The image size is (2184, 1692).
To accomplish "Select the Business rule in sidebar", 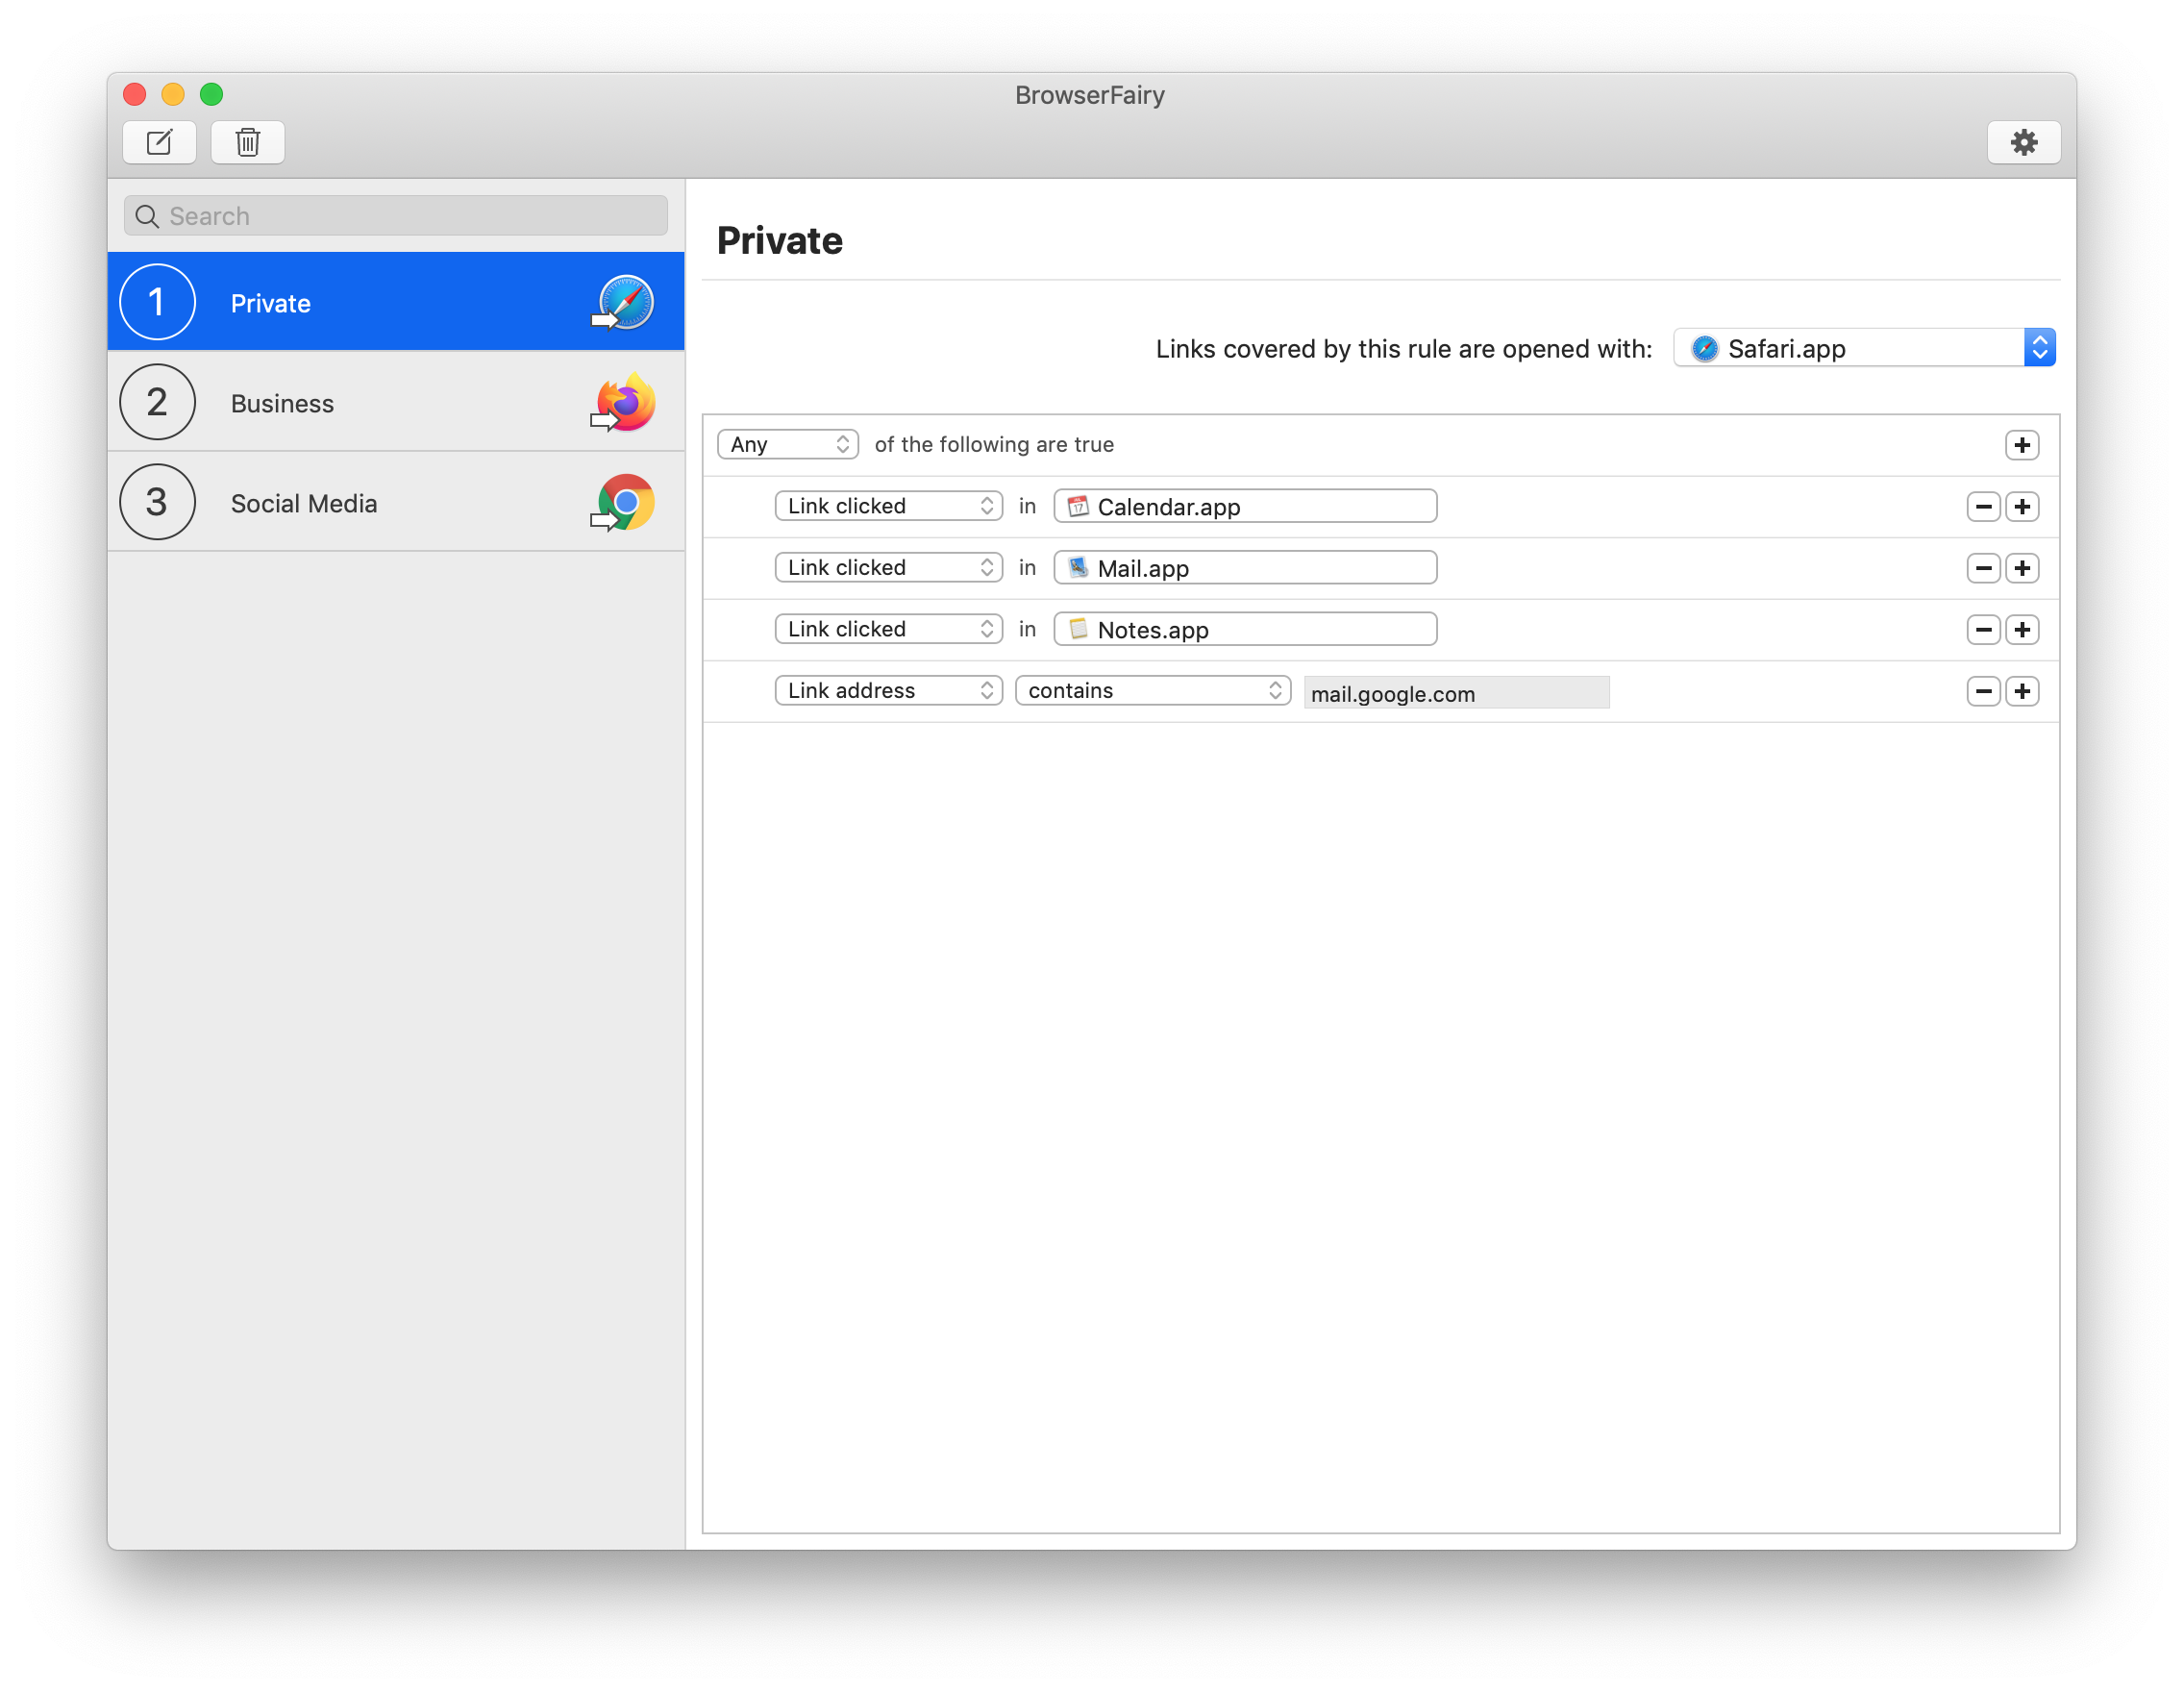I will point(396,402).
